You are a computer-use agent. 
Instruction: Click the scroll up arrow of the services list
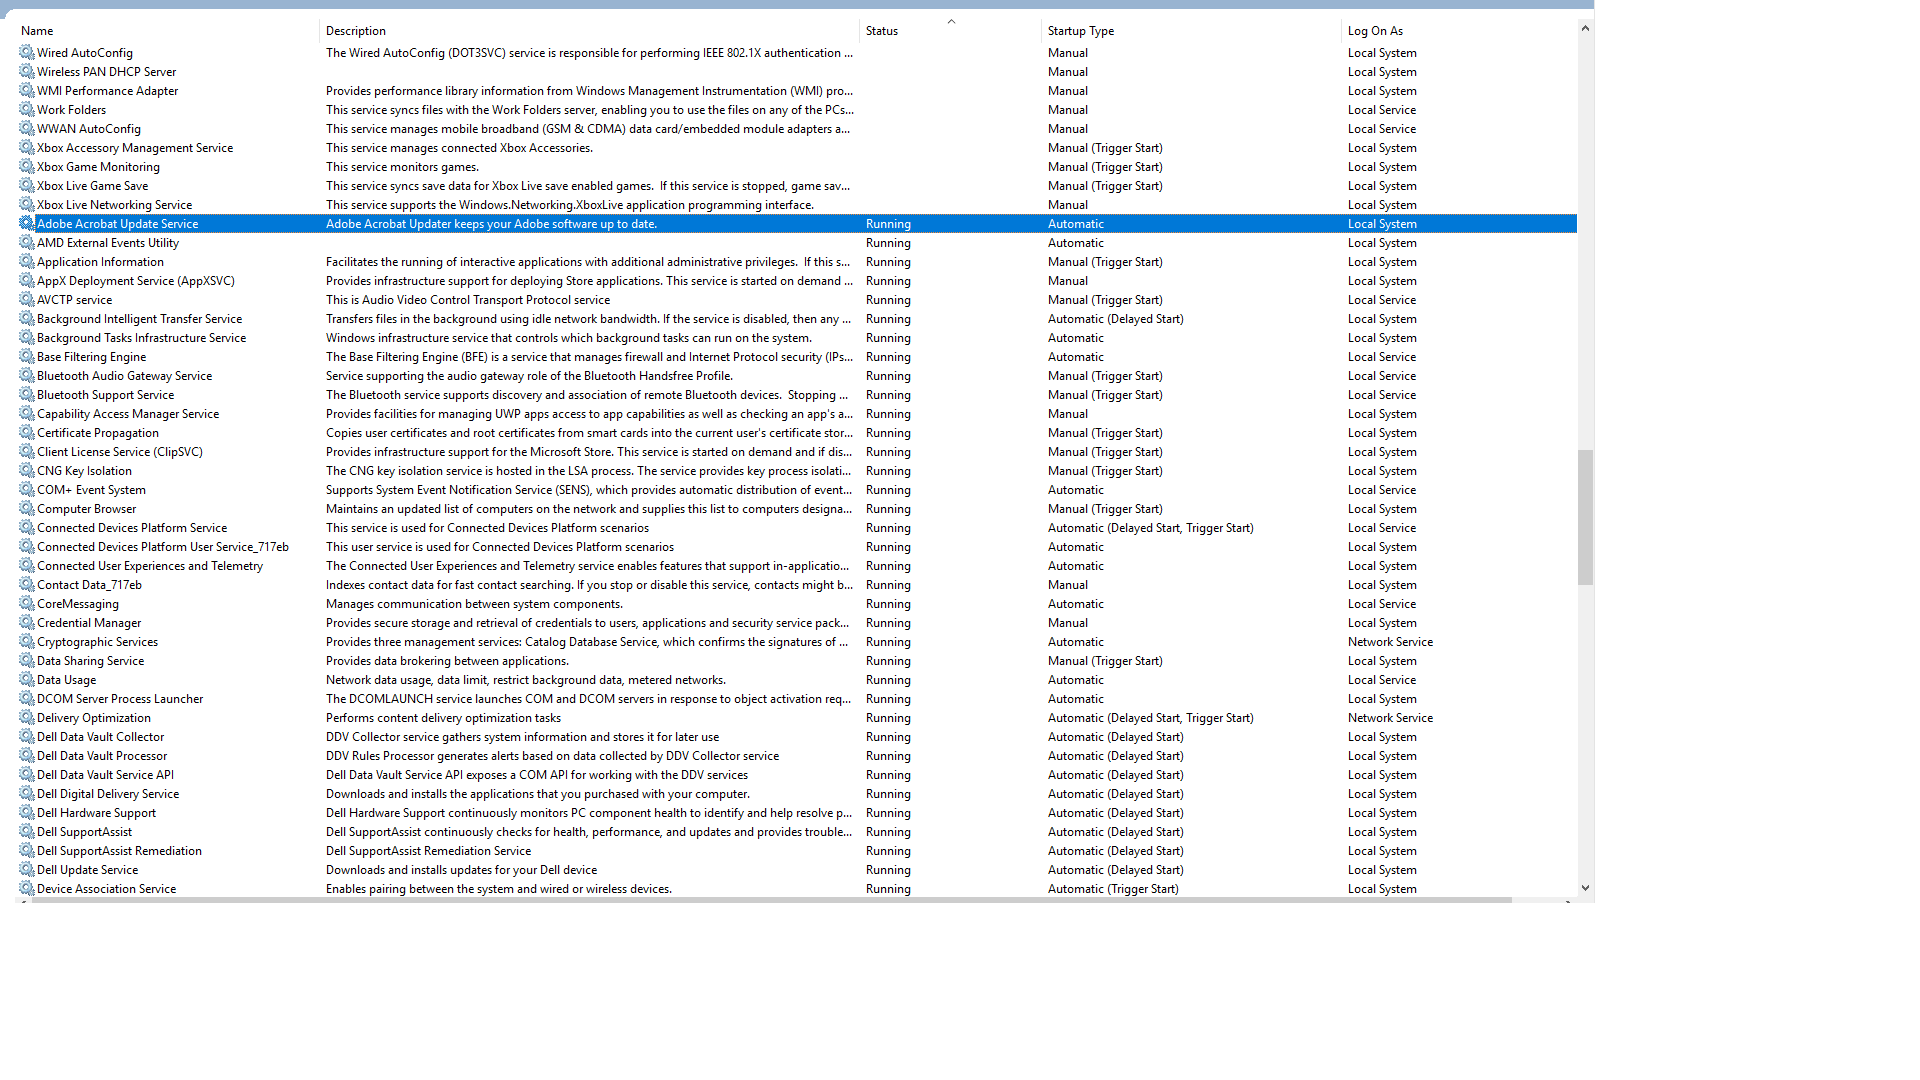tap(1585, 28)
